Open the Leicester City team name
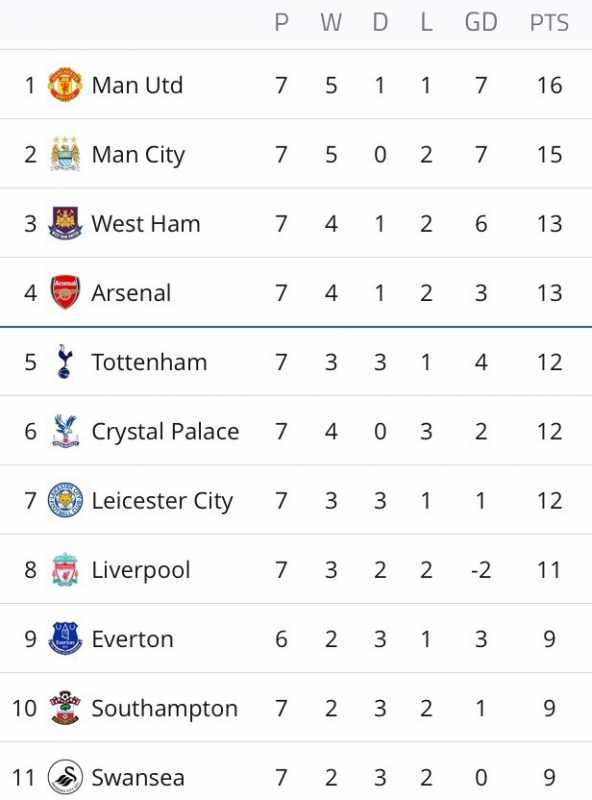The image size is (592, 800). click(x=162, y=501)
